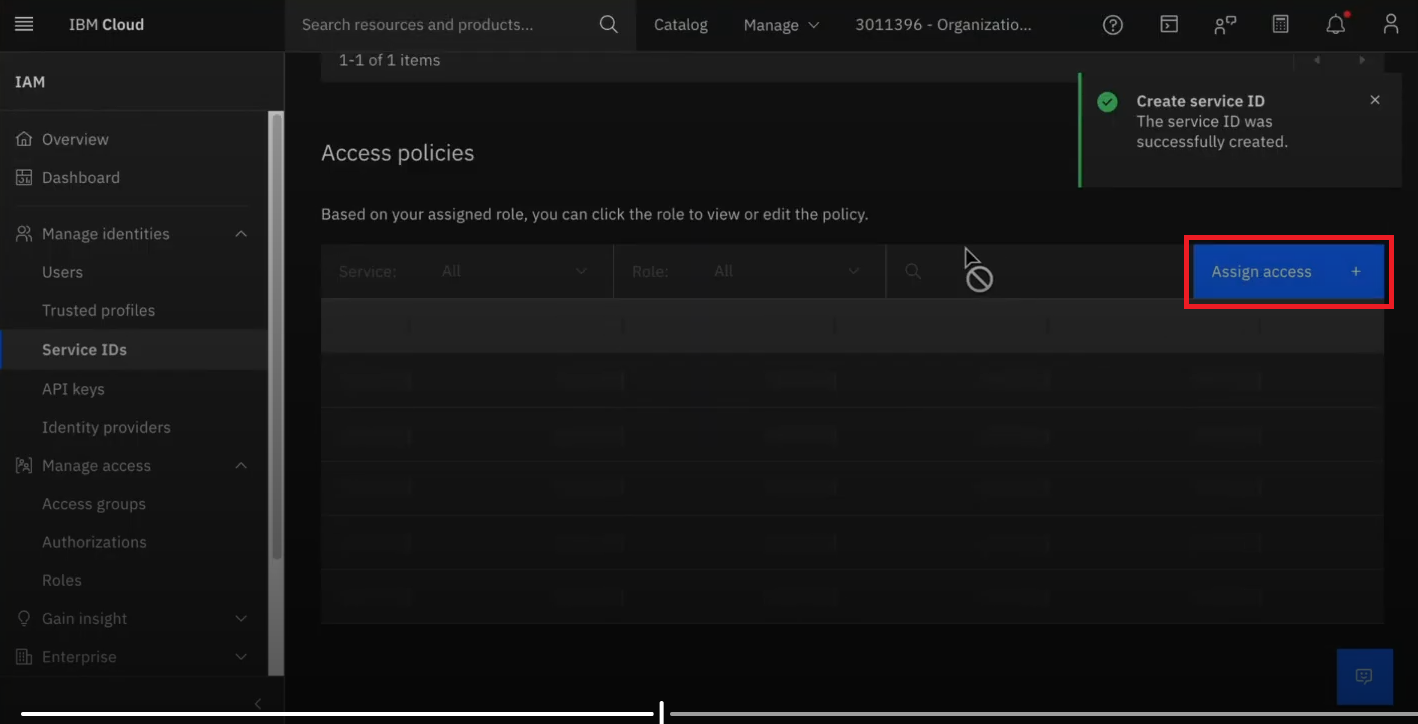Image resolution: width=1418 pixels, height=724 pixels.
Task: Go to API keys in sidebar
Action: click(x=73, y=389)
